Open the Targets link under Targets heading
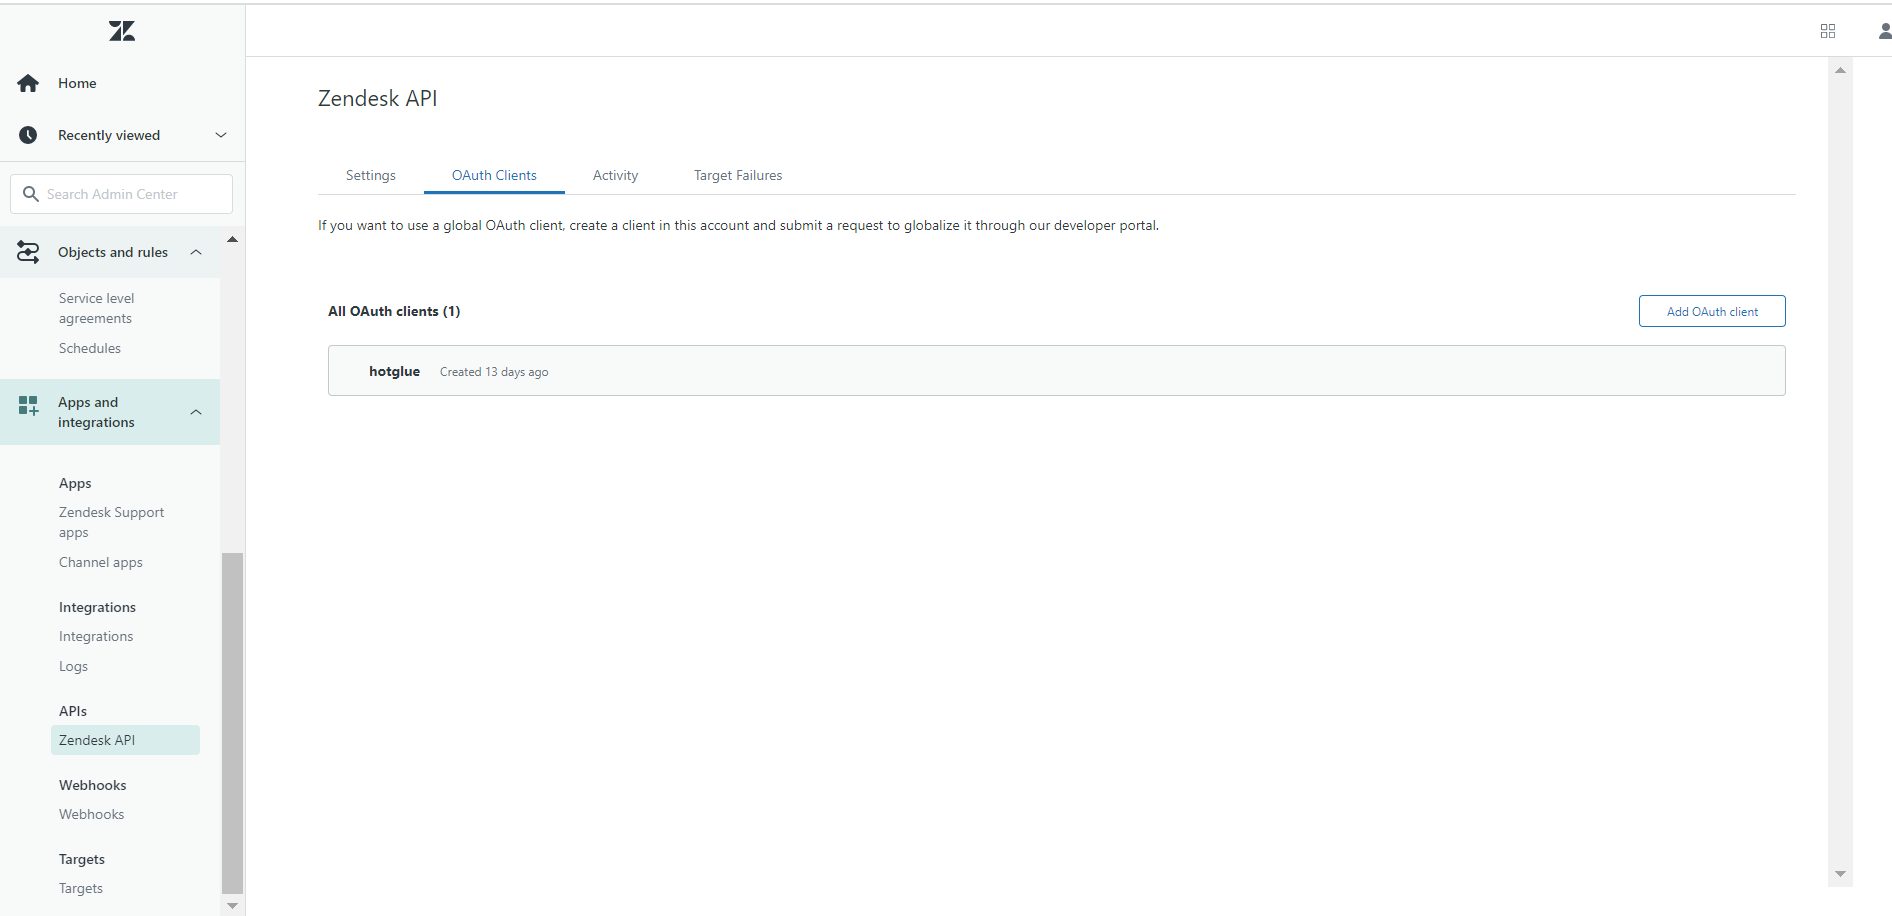Image resolution: width=1892 pixels, height=916 pixels. [x=81, y=888]
